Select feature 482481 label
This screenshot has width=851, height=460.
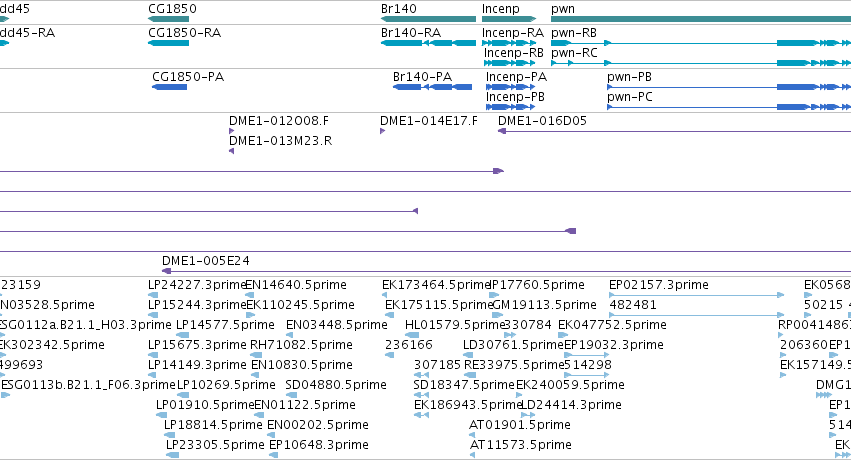633,305
